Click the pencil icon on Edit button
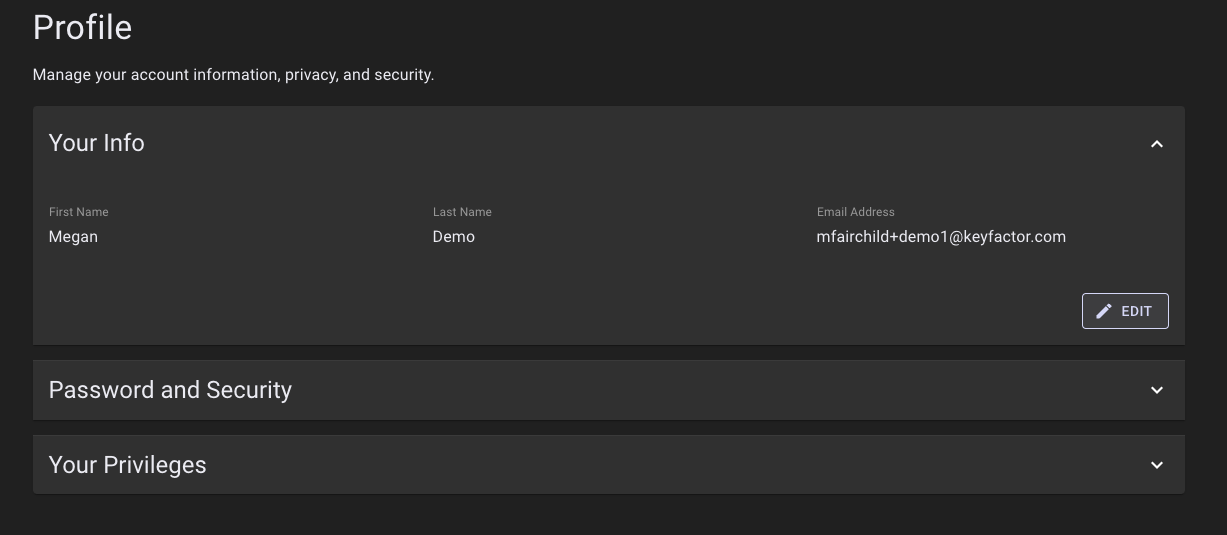Viewport: 1227px width, 535px height. 1104,311
